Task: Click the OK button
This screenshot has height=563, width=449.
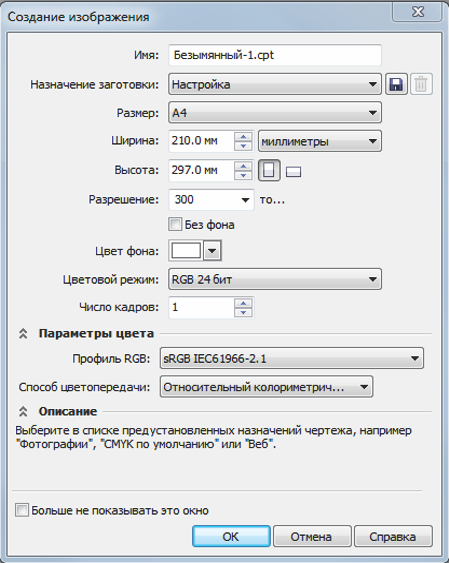Action: coord(231,536)
